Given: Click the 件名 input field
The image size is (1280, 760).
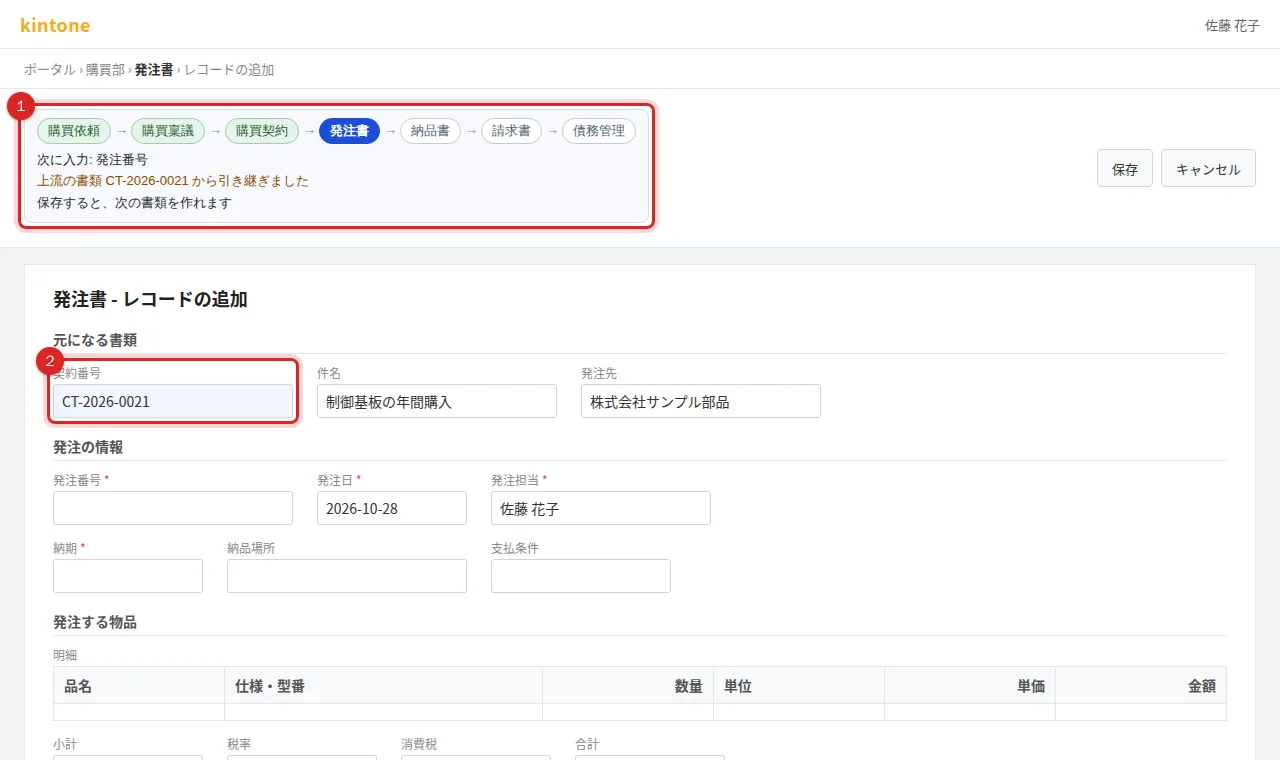Looking at the screenshot, I should [437, 401].
